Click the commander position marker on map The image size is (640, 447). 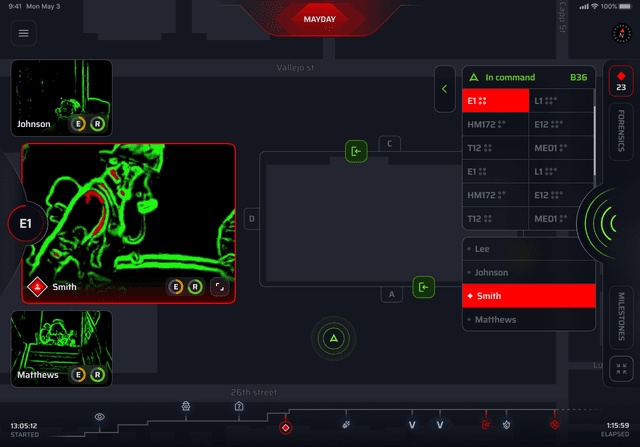coord(334,340)
